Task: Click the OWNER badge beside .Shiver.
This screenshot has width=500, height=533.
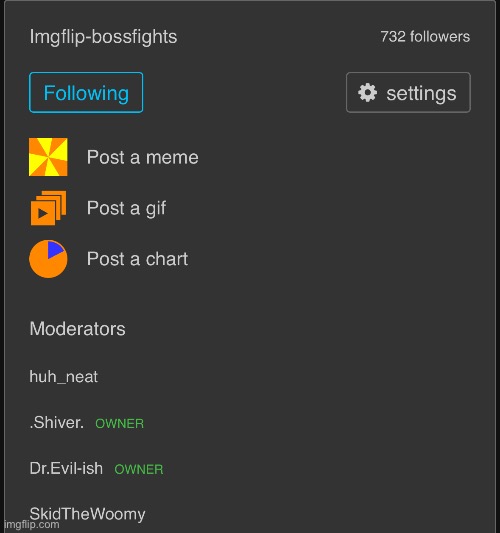Action: coord(120,424)
